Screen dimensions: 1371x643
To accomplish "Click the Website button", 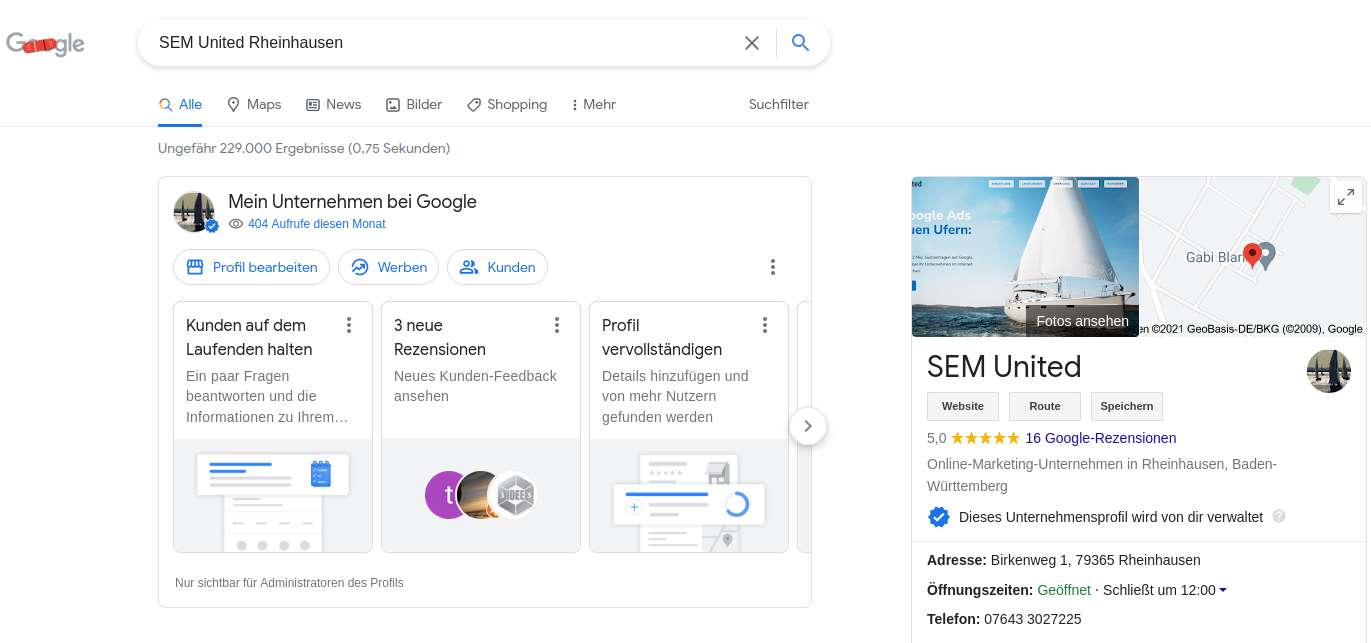I will (963, 406).
